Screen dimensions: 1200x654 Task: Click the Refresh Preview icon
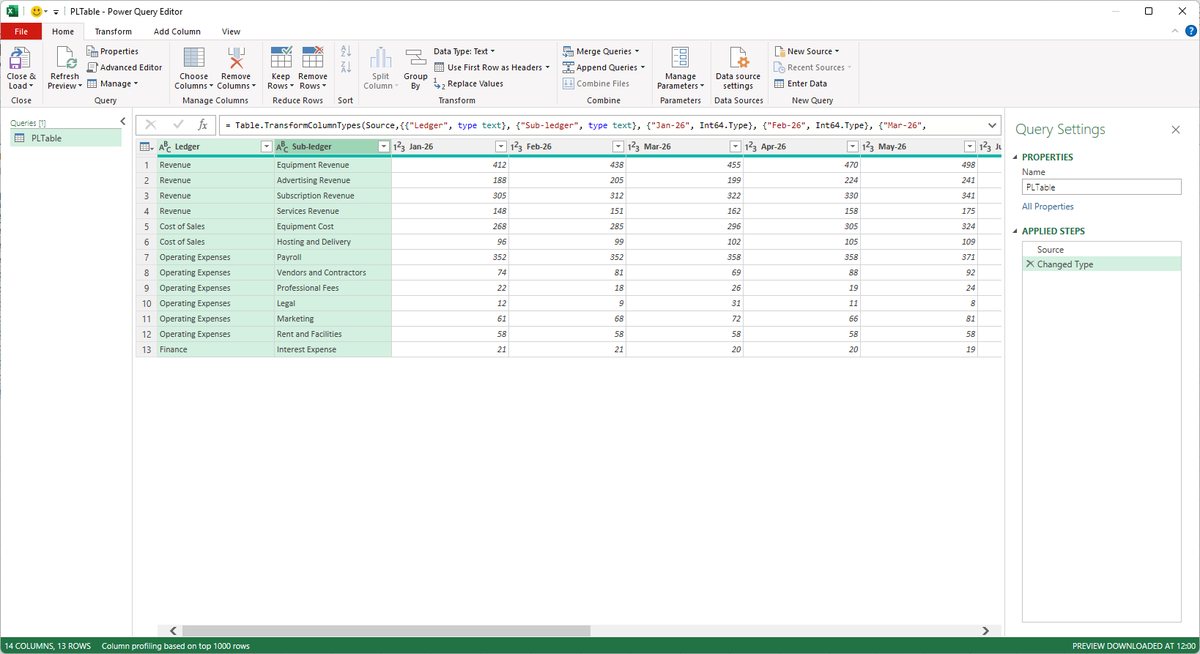coord(64,58)
